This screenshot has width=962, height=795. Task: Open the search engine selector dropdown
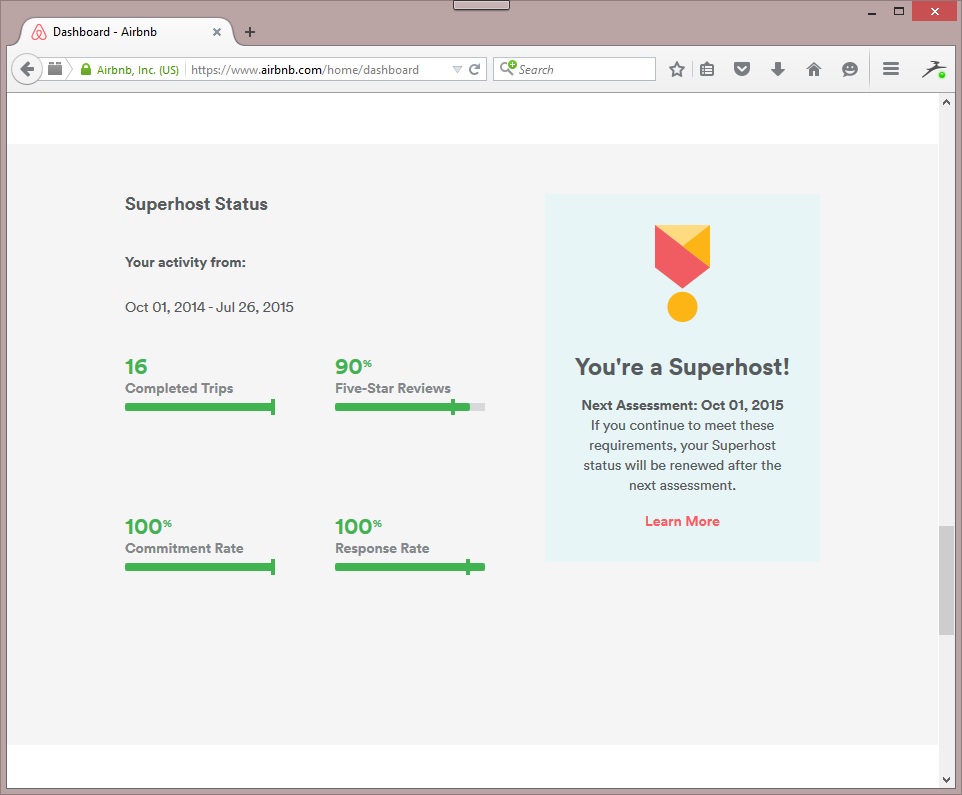tap(507, 69)
